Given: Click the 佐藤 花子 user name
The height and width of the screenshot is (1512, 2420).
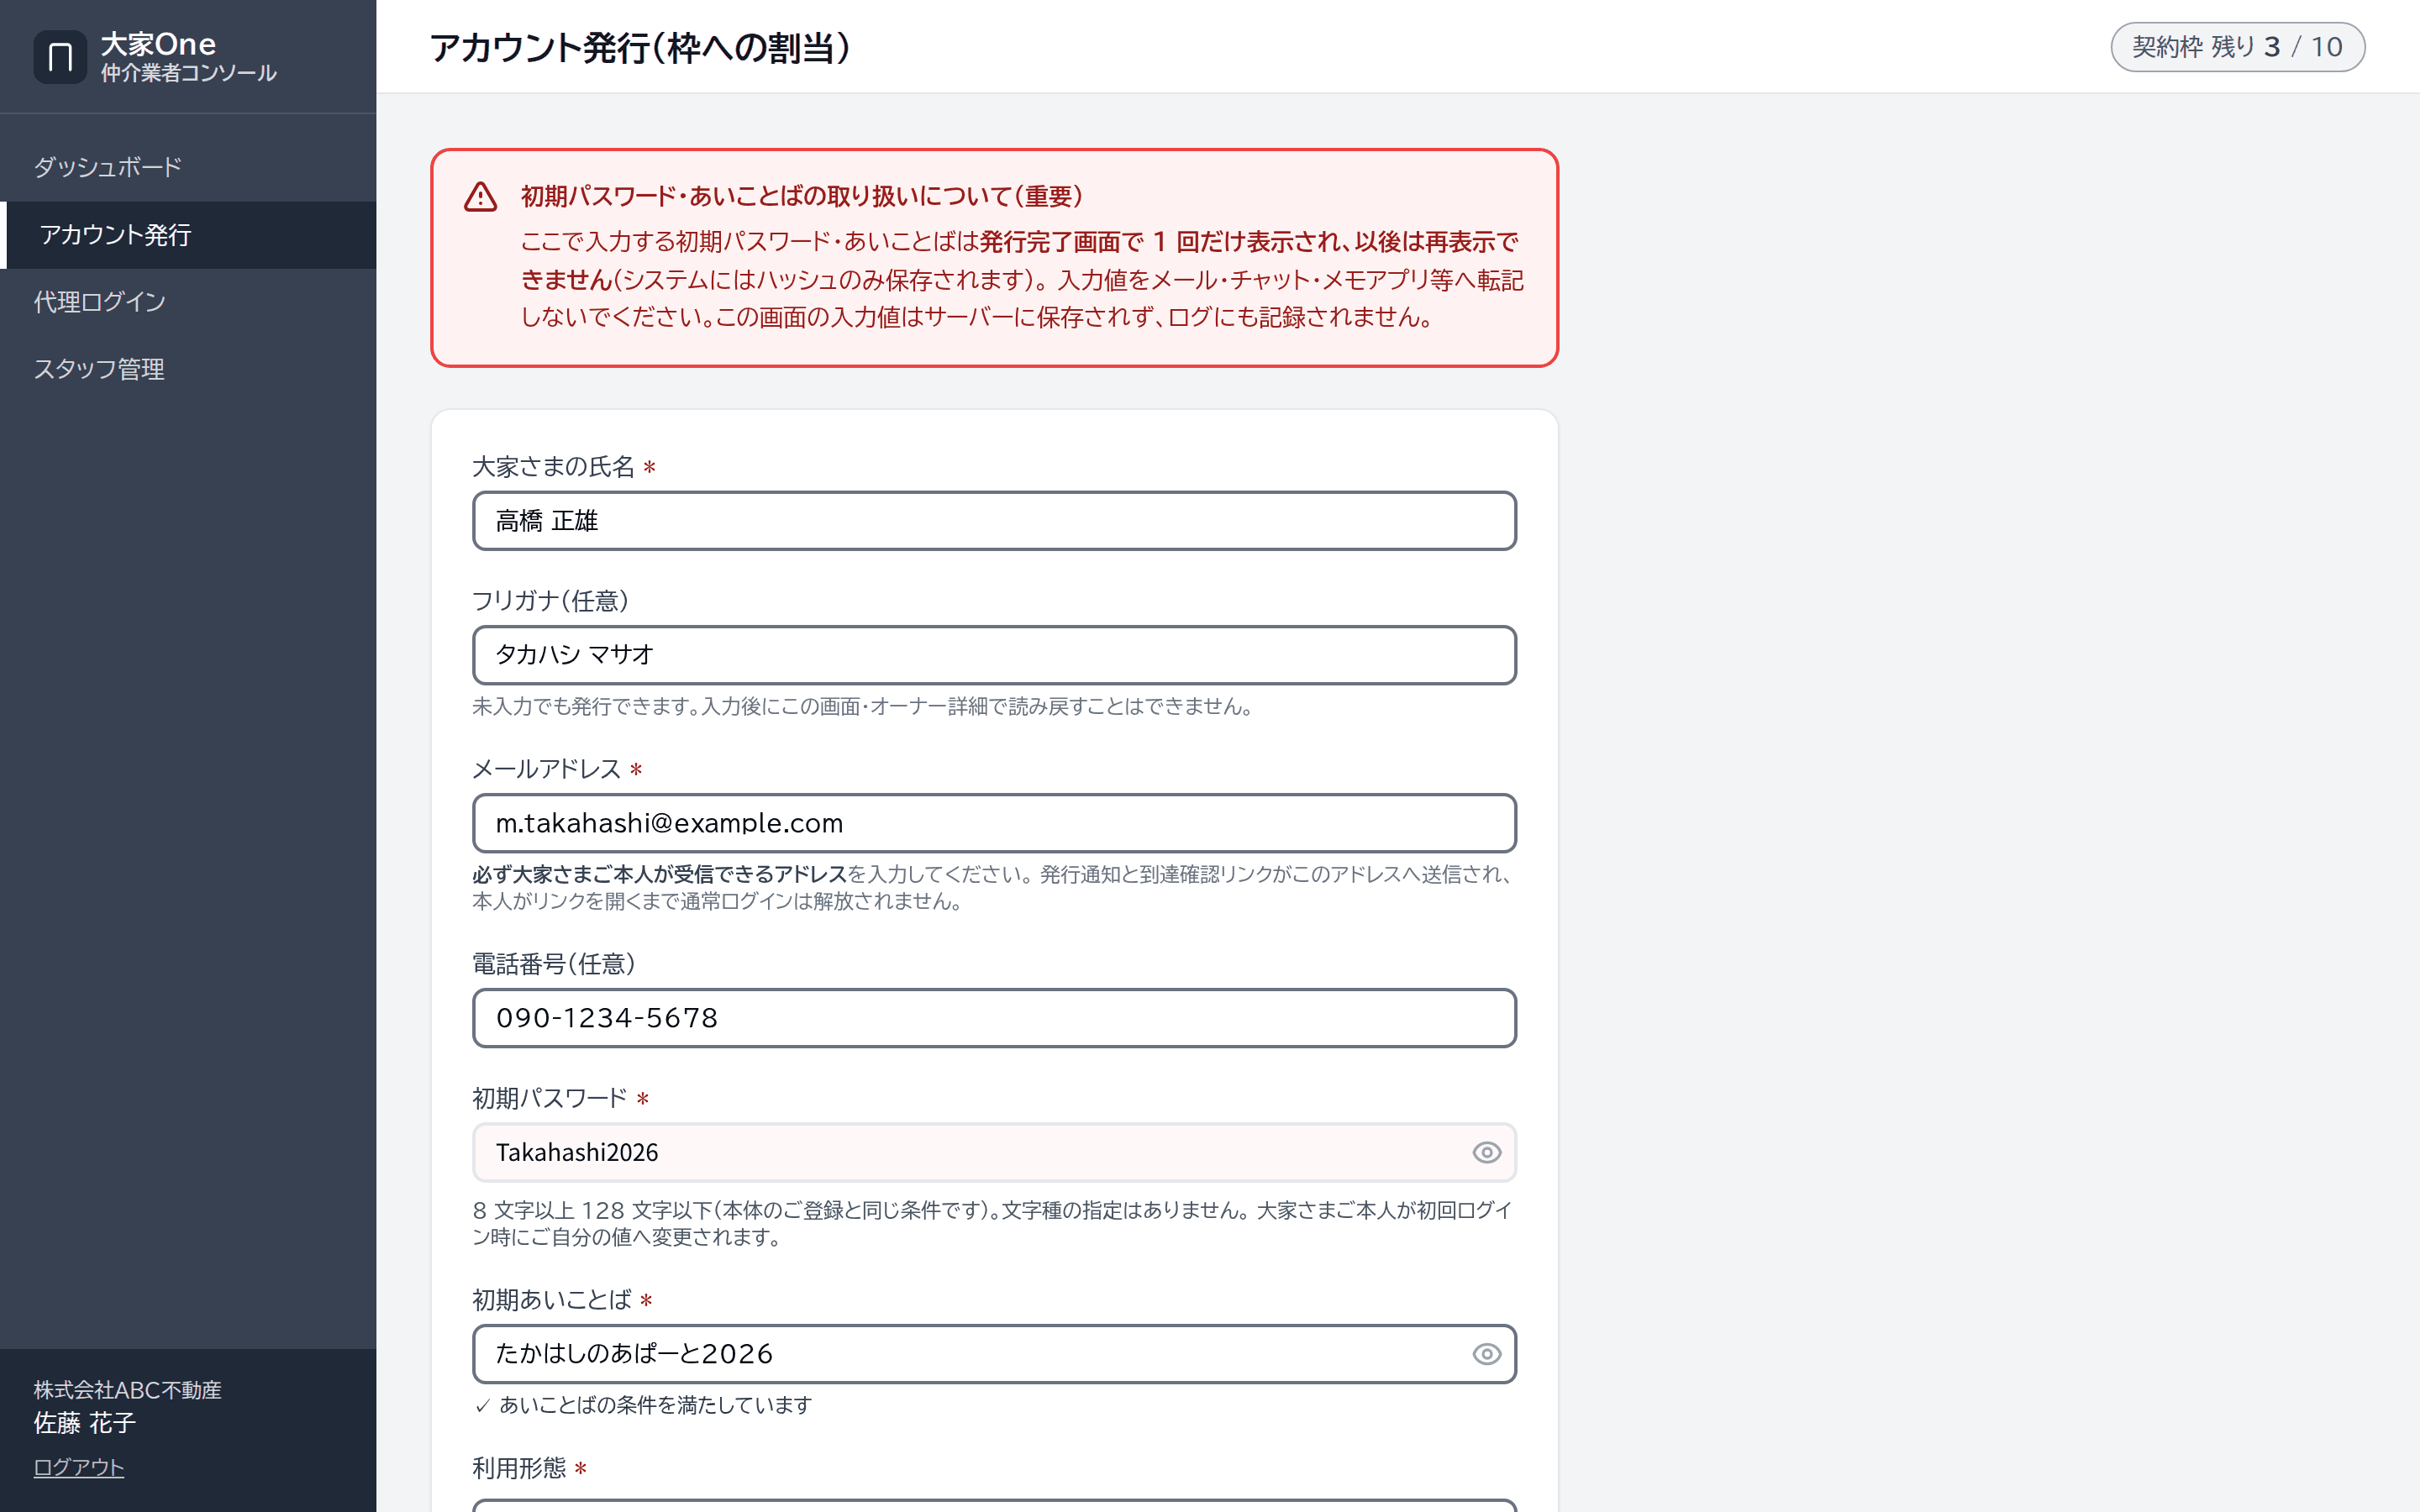Looking at the screenshot, I should (x=85, y=1423).
